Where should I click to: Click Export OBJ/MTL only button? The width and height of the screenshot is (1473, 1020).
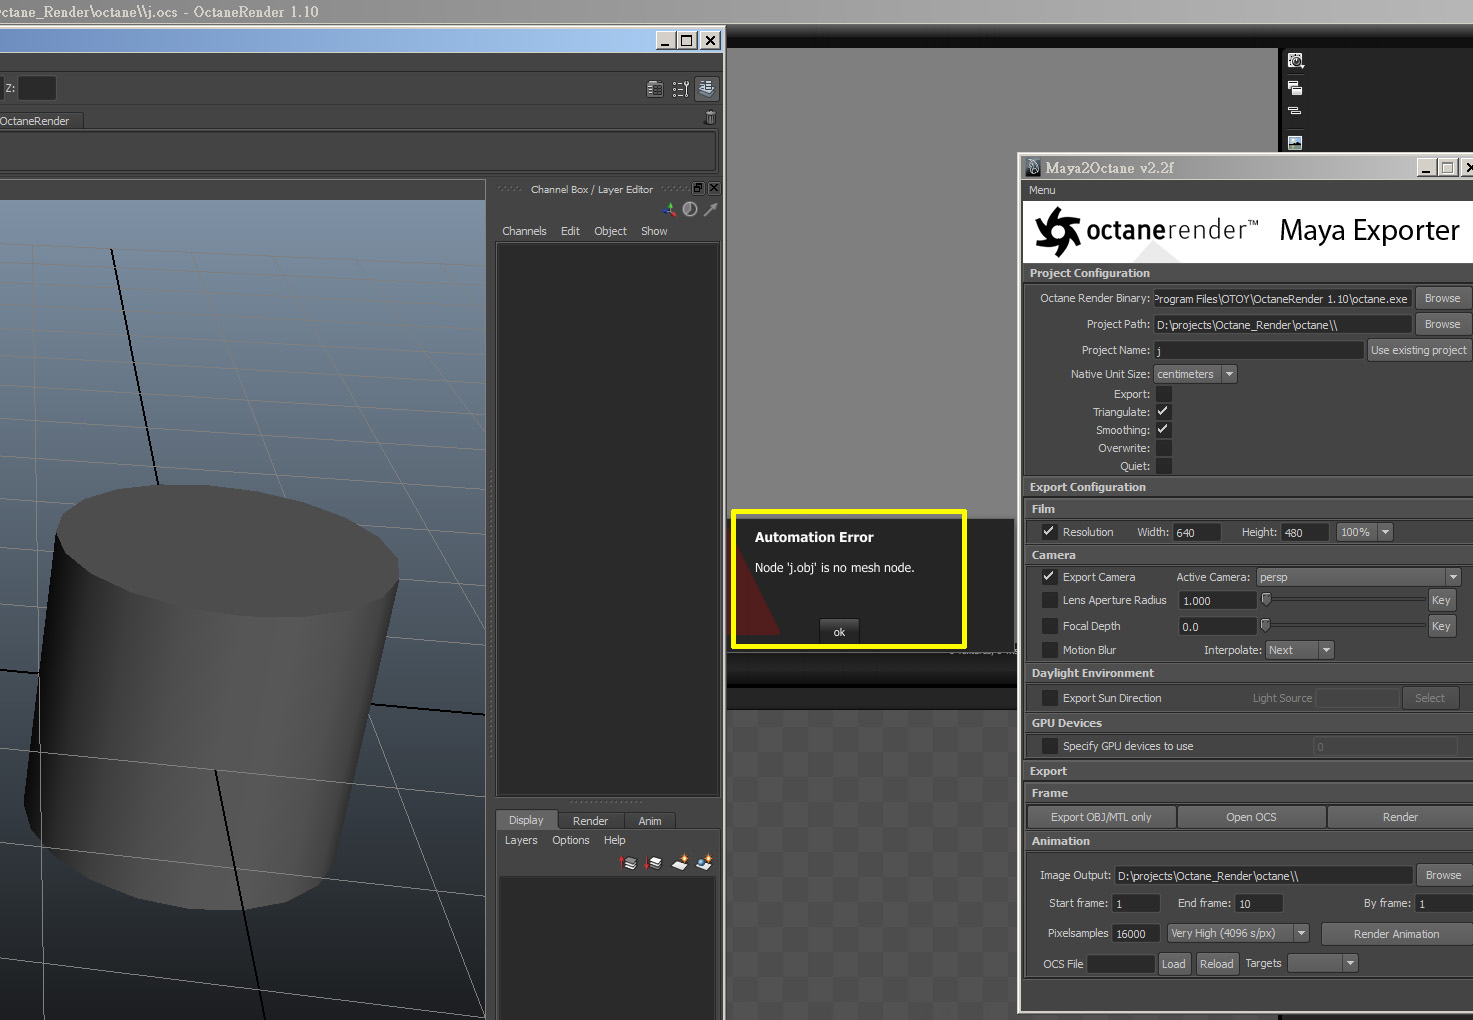tap(1101, 817)
